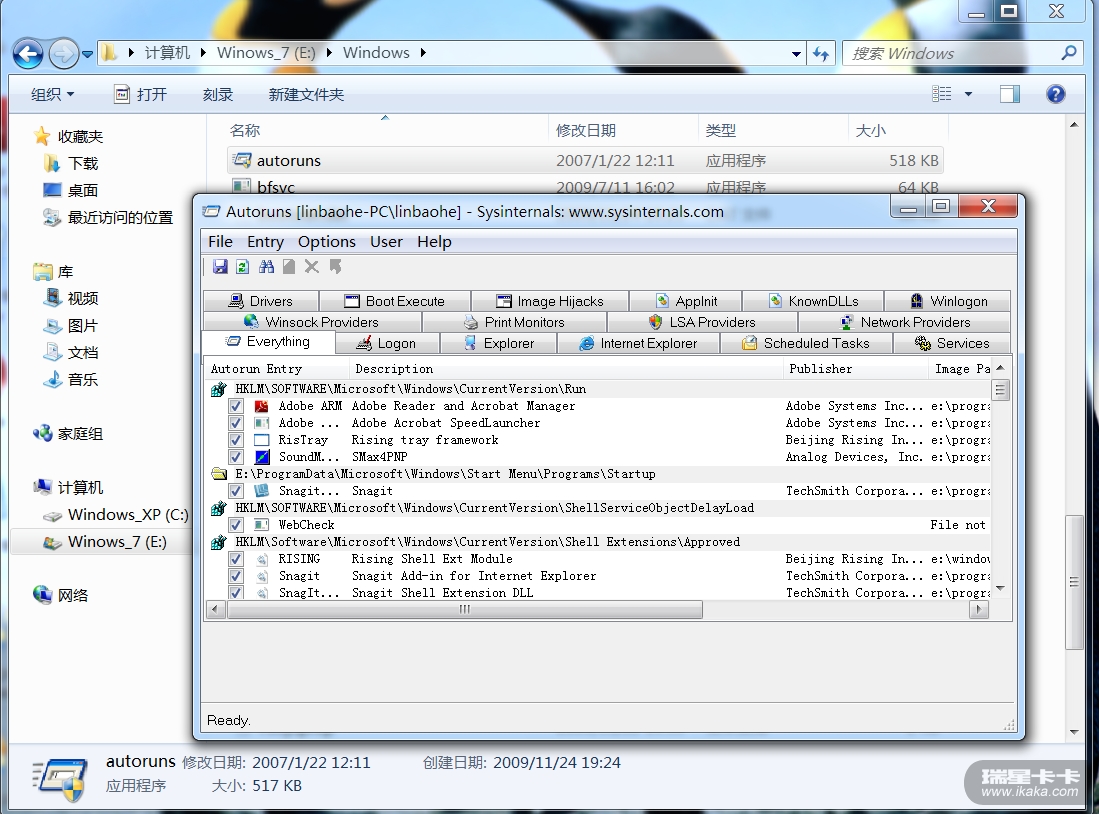Open the File menu in Autoruns
This screenshot has width=1099, height=814.
coord(220,242)
